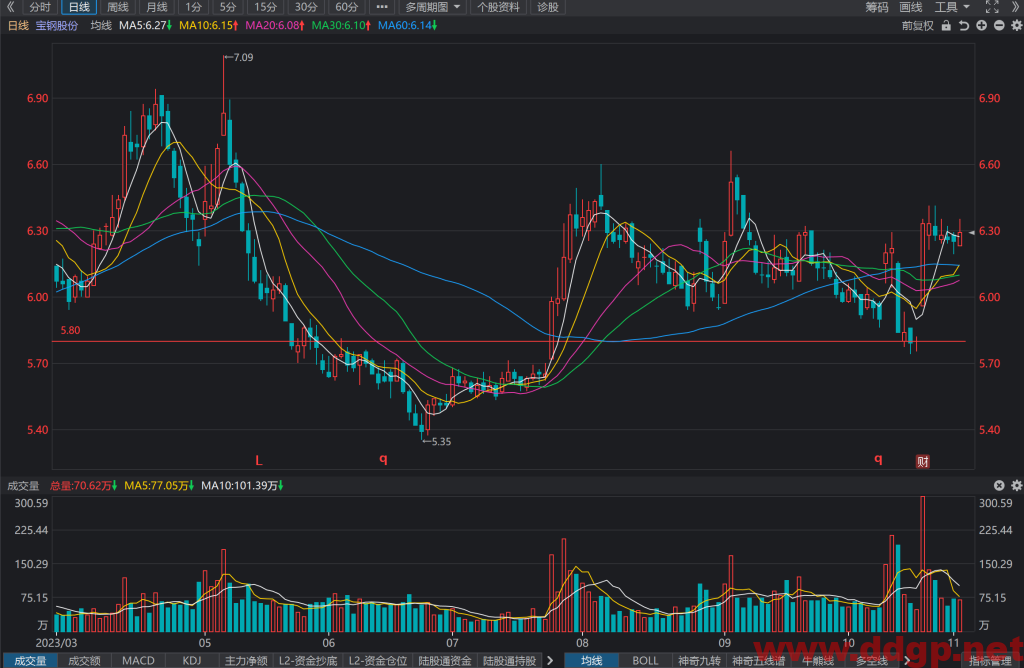Switch to 30分 minute chart

click(x=306, y=7)
